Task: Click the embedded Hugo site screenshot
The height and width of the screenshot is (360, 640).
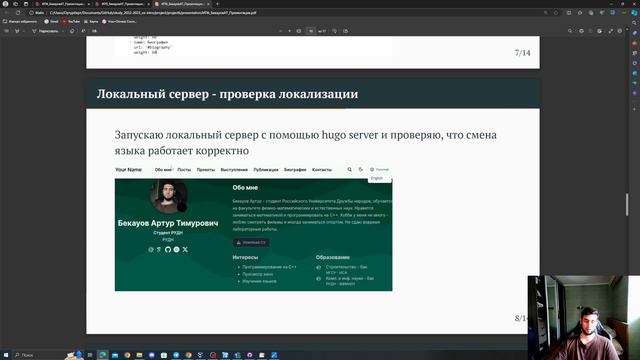Action: pyautogui.click(x=253, y=228)
